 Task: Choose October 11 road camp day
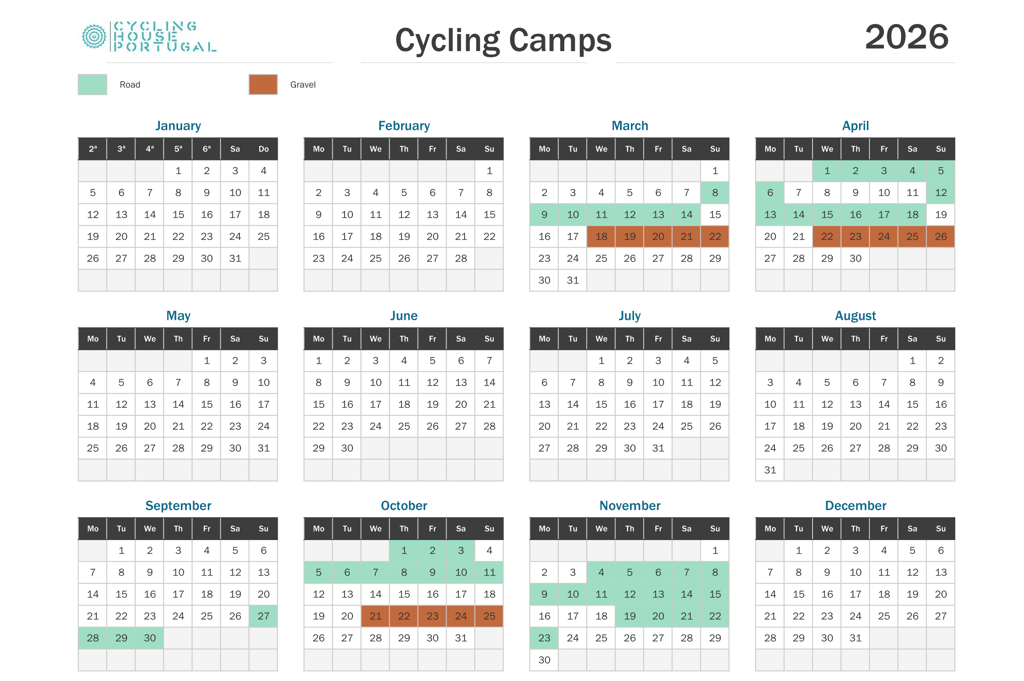(x=489, y=572)
